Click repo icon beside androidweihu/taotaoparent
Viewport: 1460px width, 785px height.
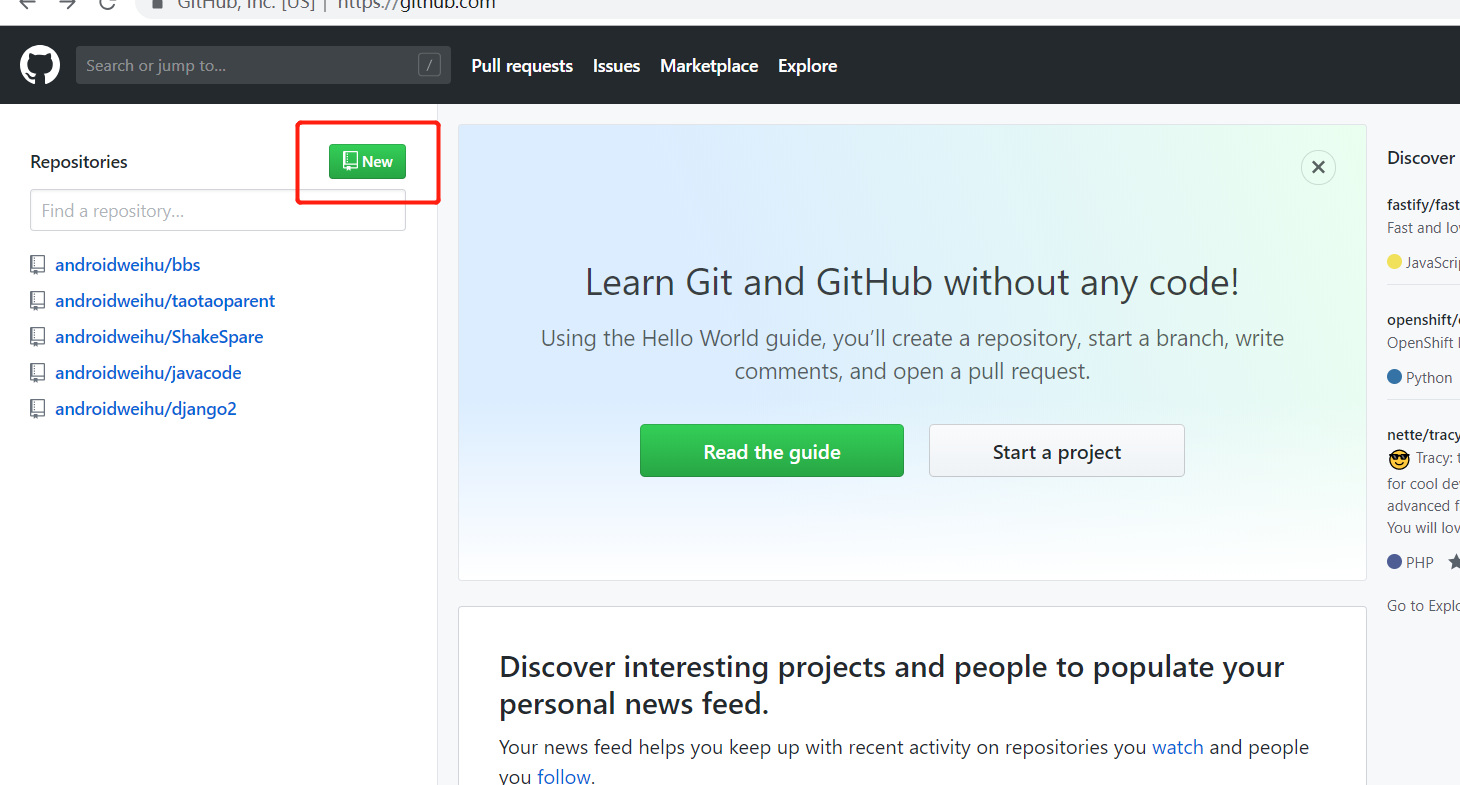click(x=38, y=301)
